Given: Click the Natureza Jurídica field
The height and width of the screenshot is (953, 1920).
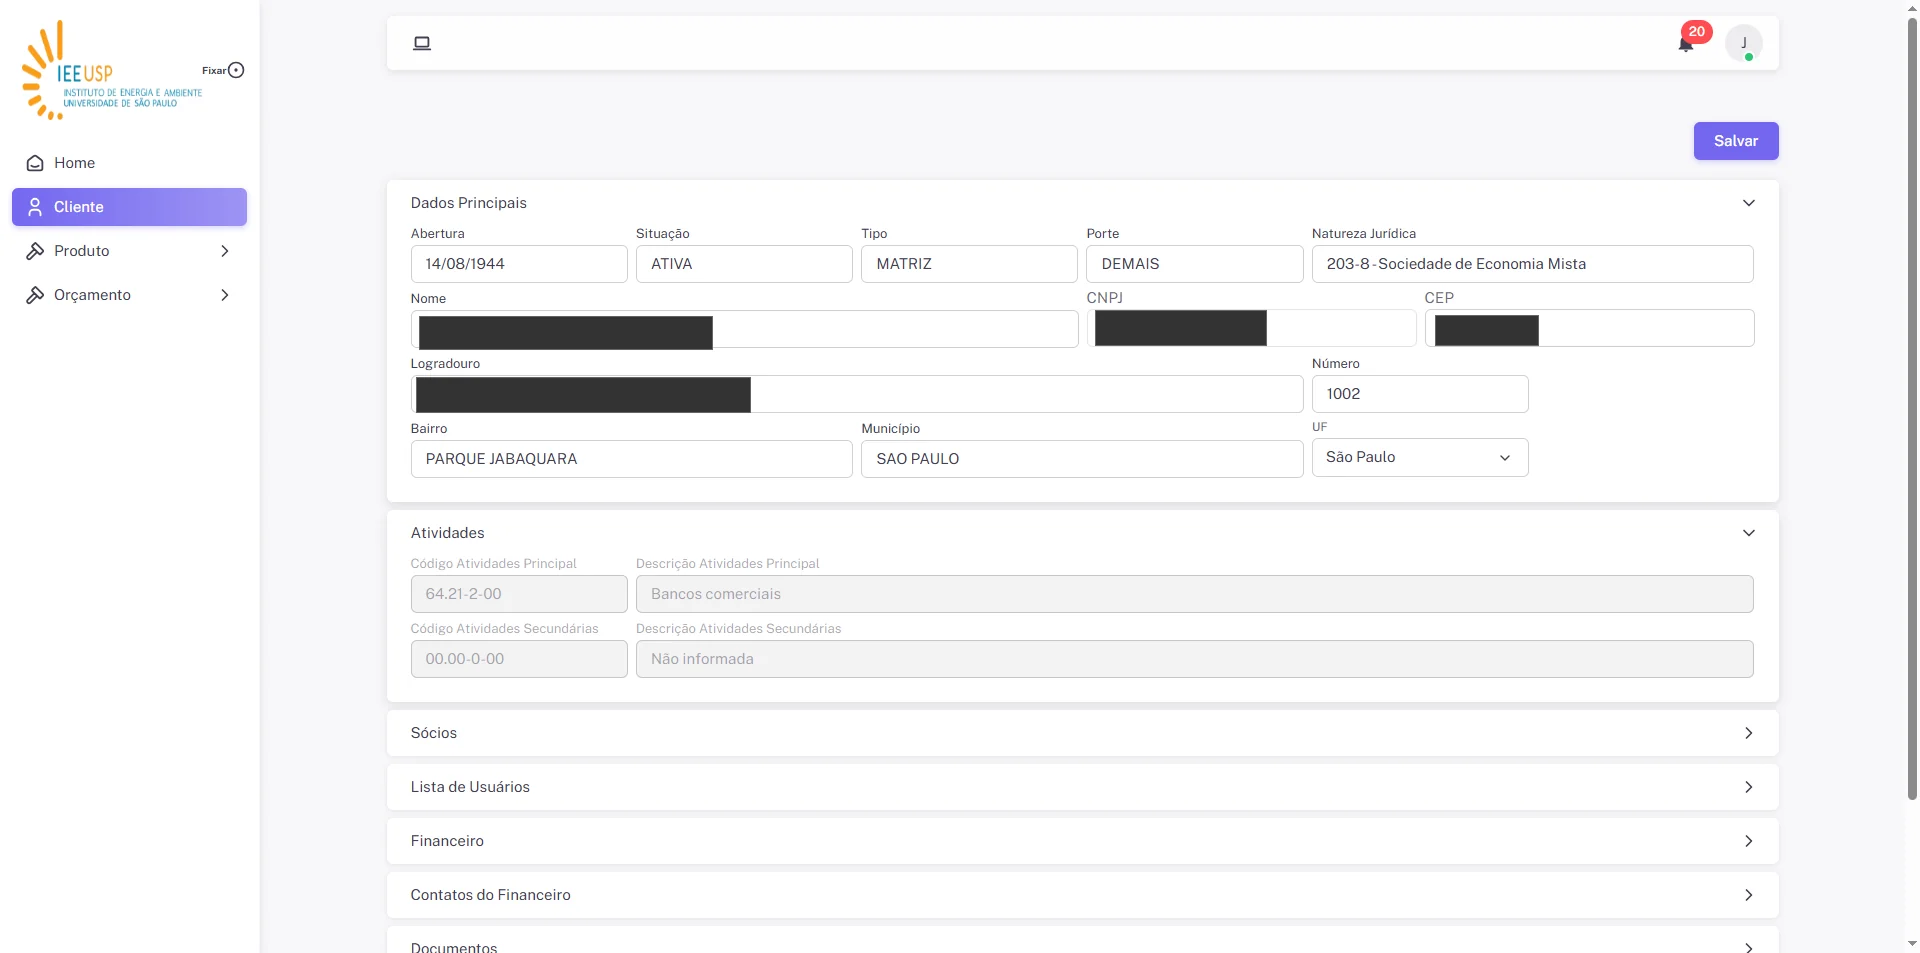Looking at the screenshot, I should pyautogui.click(x=1532, y=264).
